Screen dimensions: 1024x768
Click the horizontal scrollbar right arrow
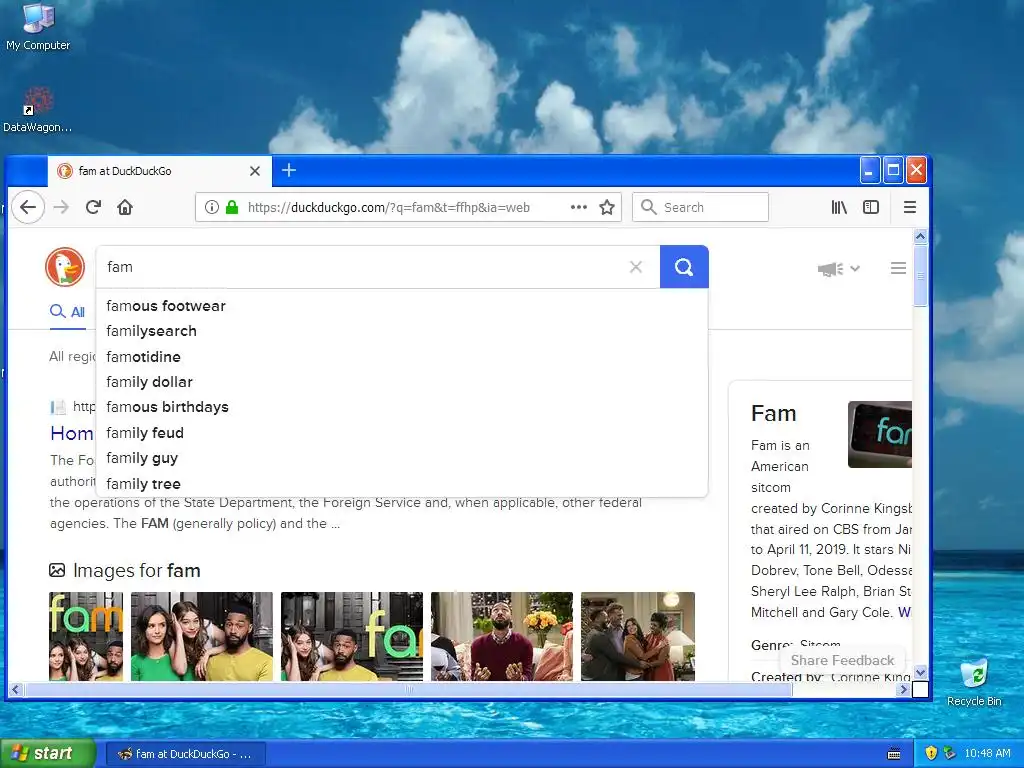click(x=904, y=689)
